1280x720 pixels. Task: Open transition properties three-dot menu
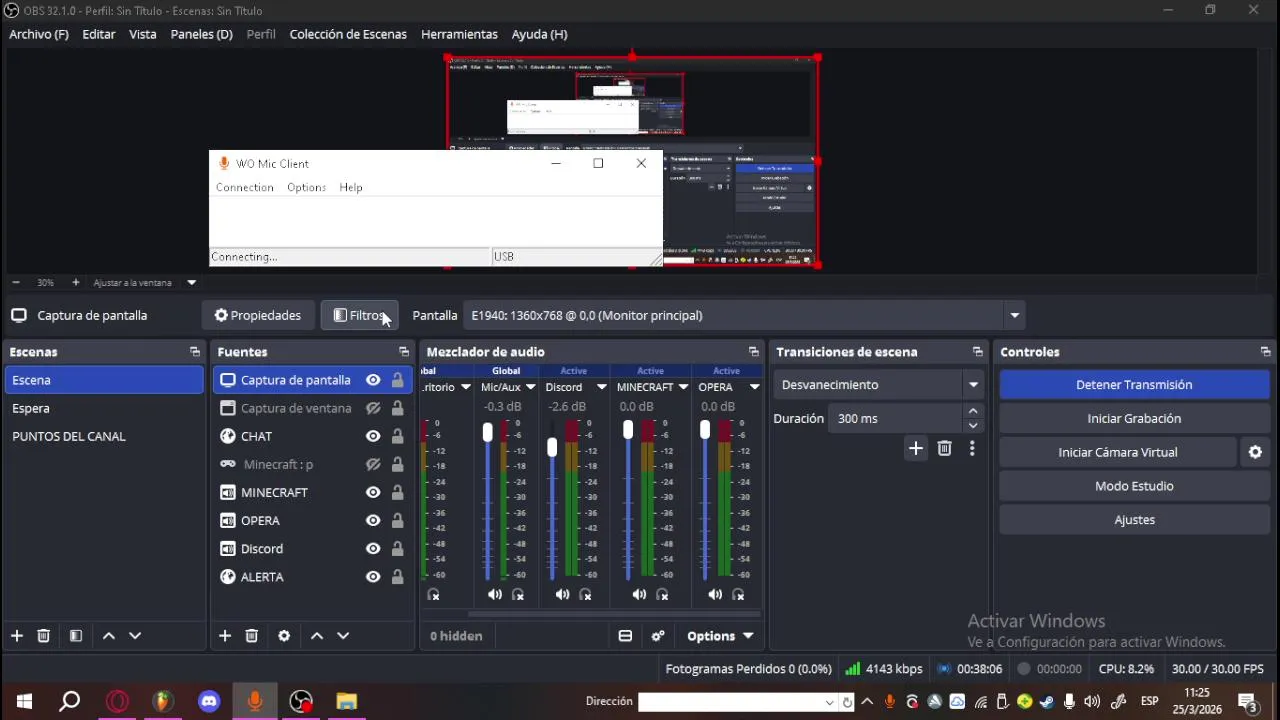pos(972,448)
